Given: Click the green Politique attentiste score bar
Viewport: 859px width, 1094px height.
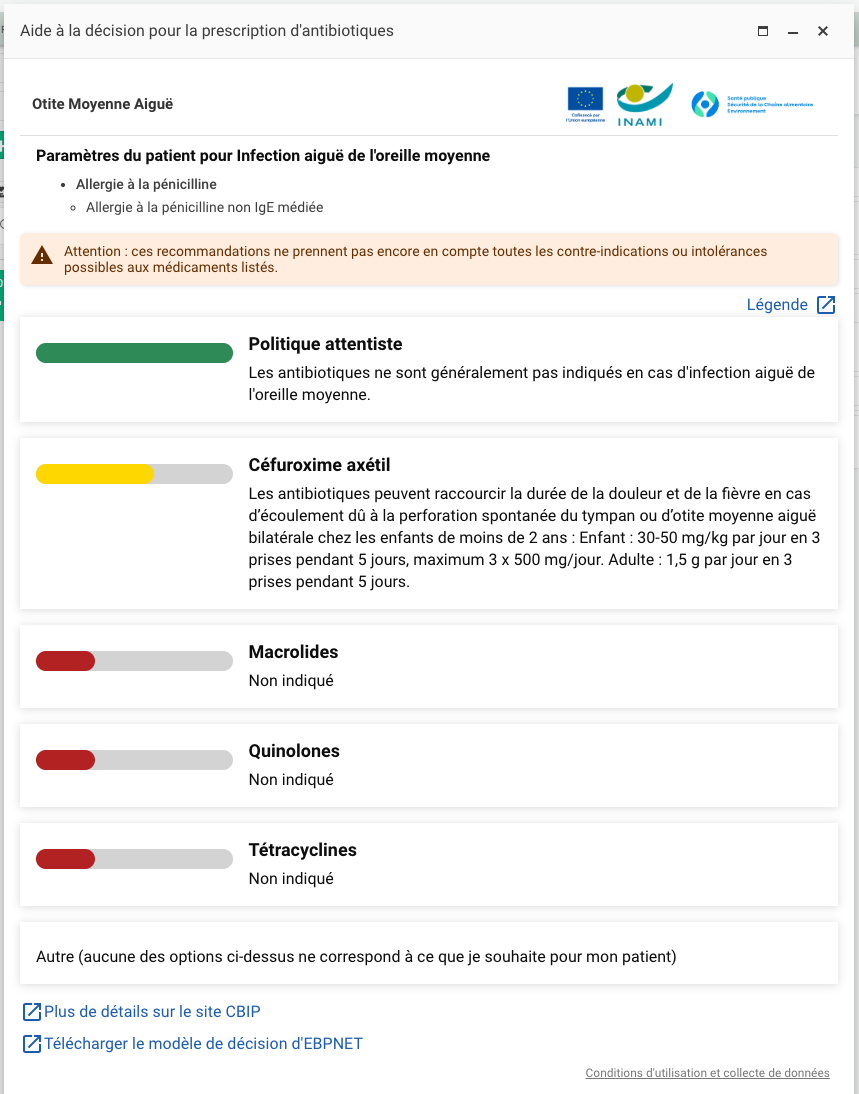Looking at the screenshot, I should [x=134, y=353].
